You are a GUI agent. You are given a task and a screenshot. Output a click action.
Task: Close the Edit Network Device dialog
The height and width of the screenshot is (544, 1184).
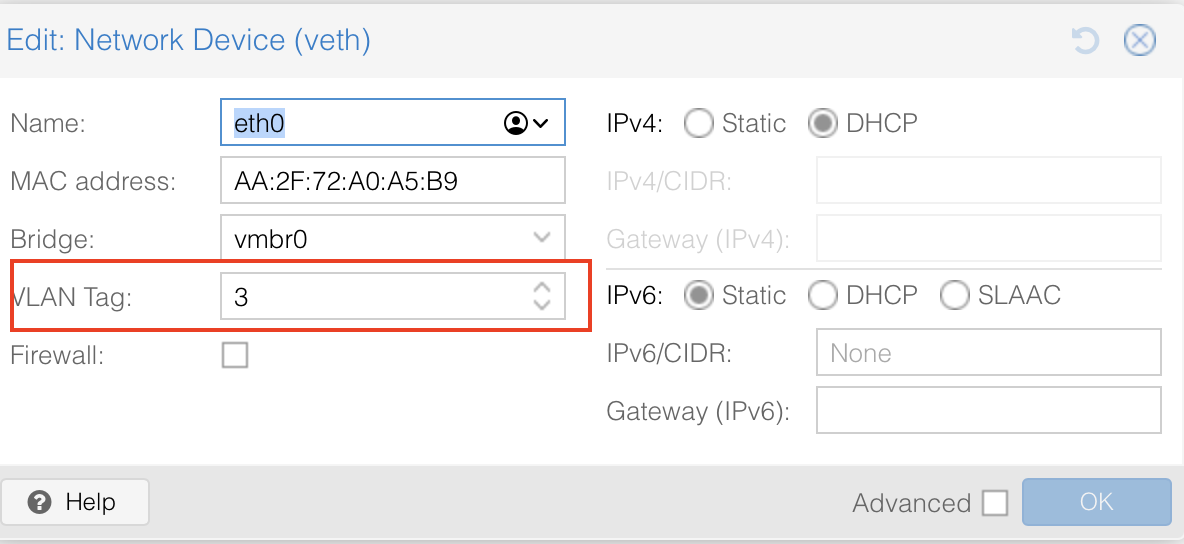click(1139, 41)
